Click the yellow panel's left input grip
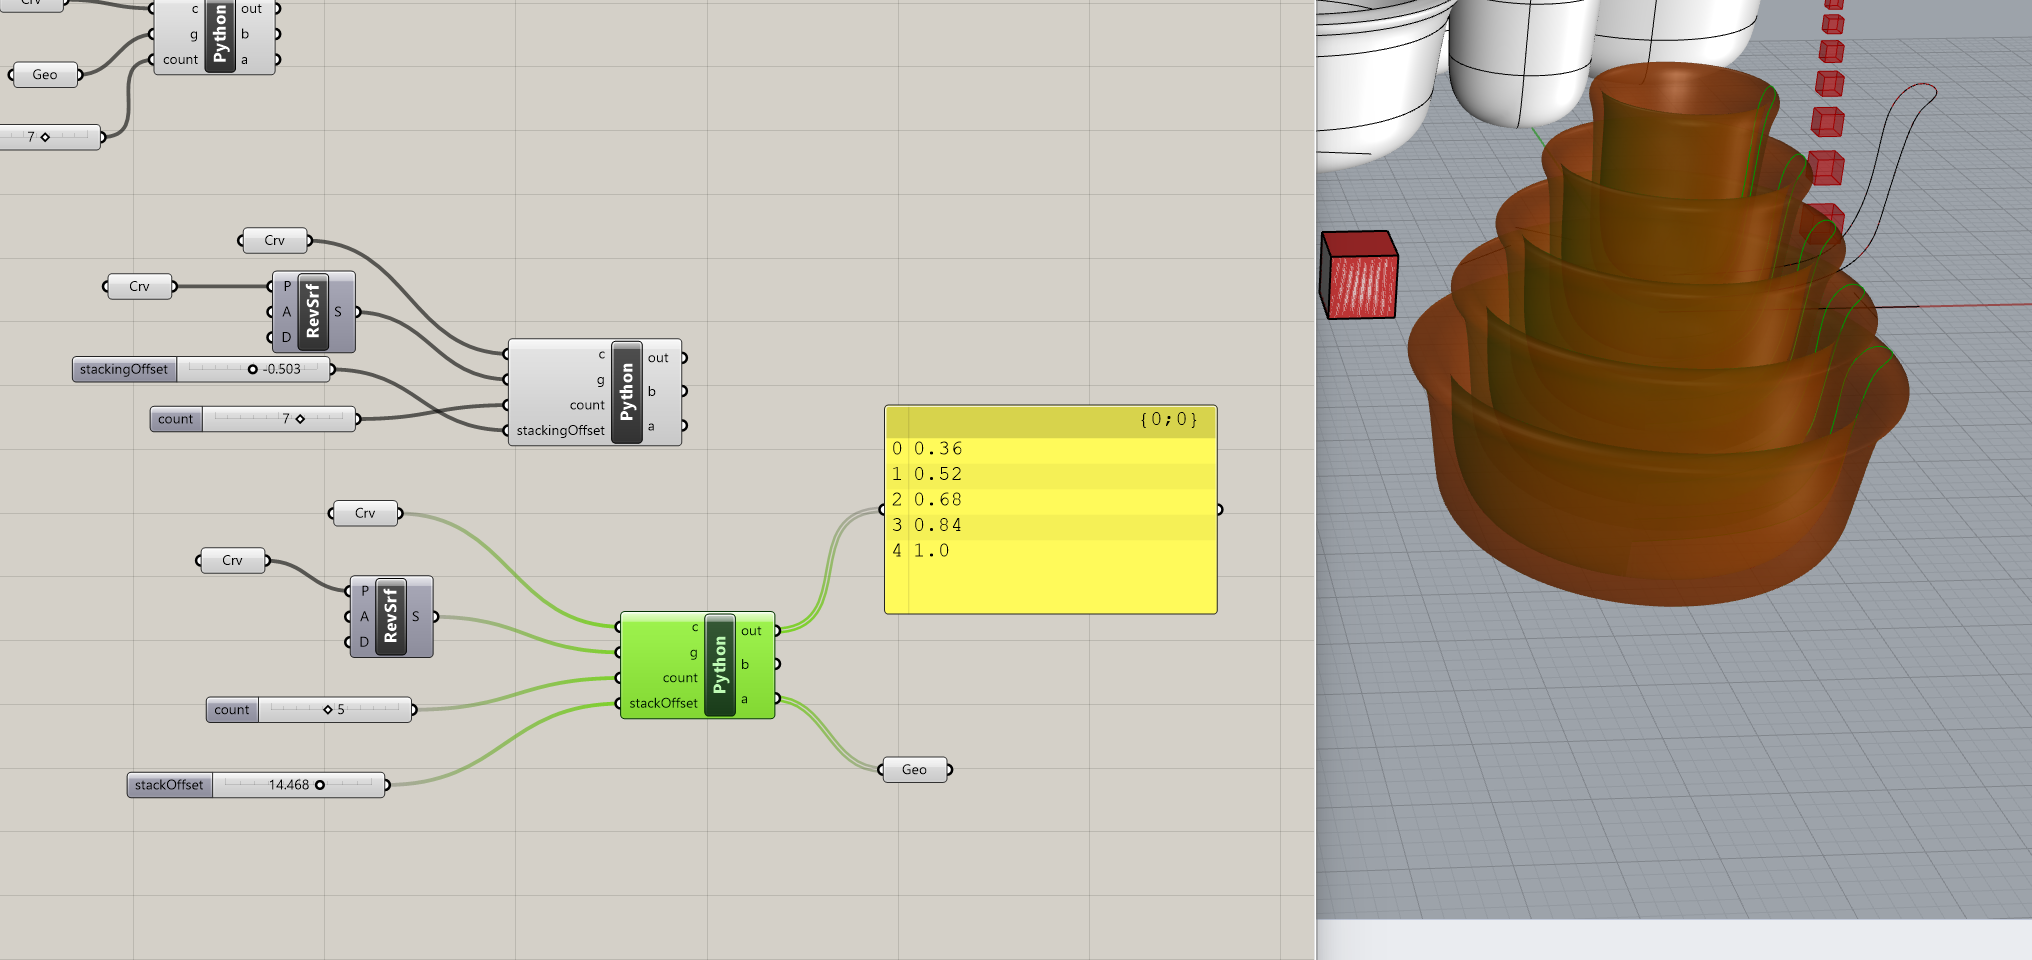This screenshot has height=960, width=2032. [x=882, y=510]
